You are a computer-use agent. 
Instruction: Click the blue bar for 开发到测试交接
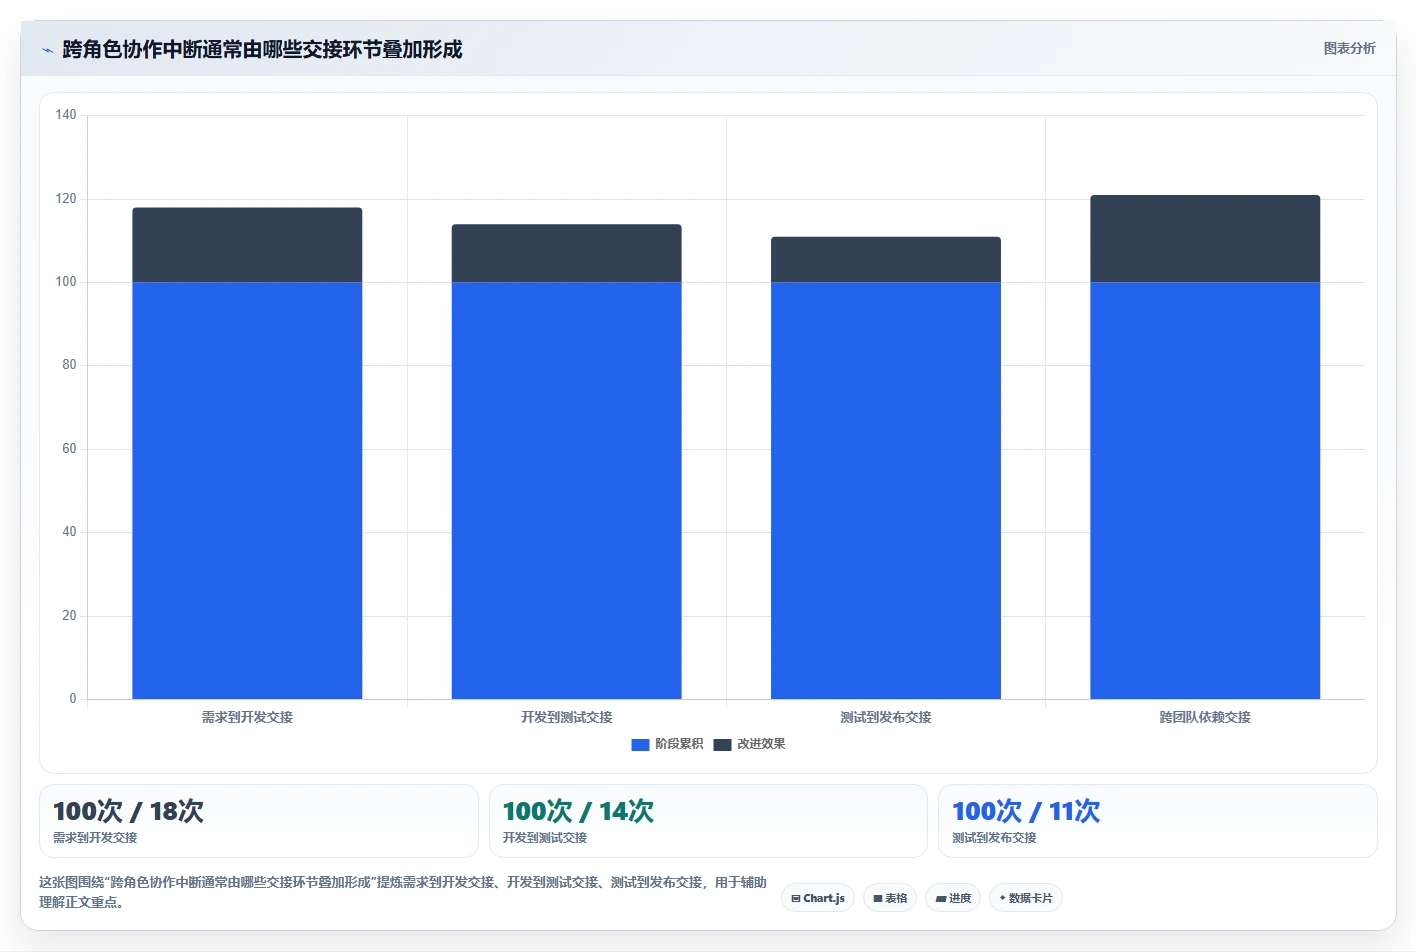(566, 490)
